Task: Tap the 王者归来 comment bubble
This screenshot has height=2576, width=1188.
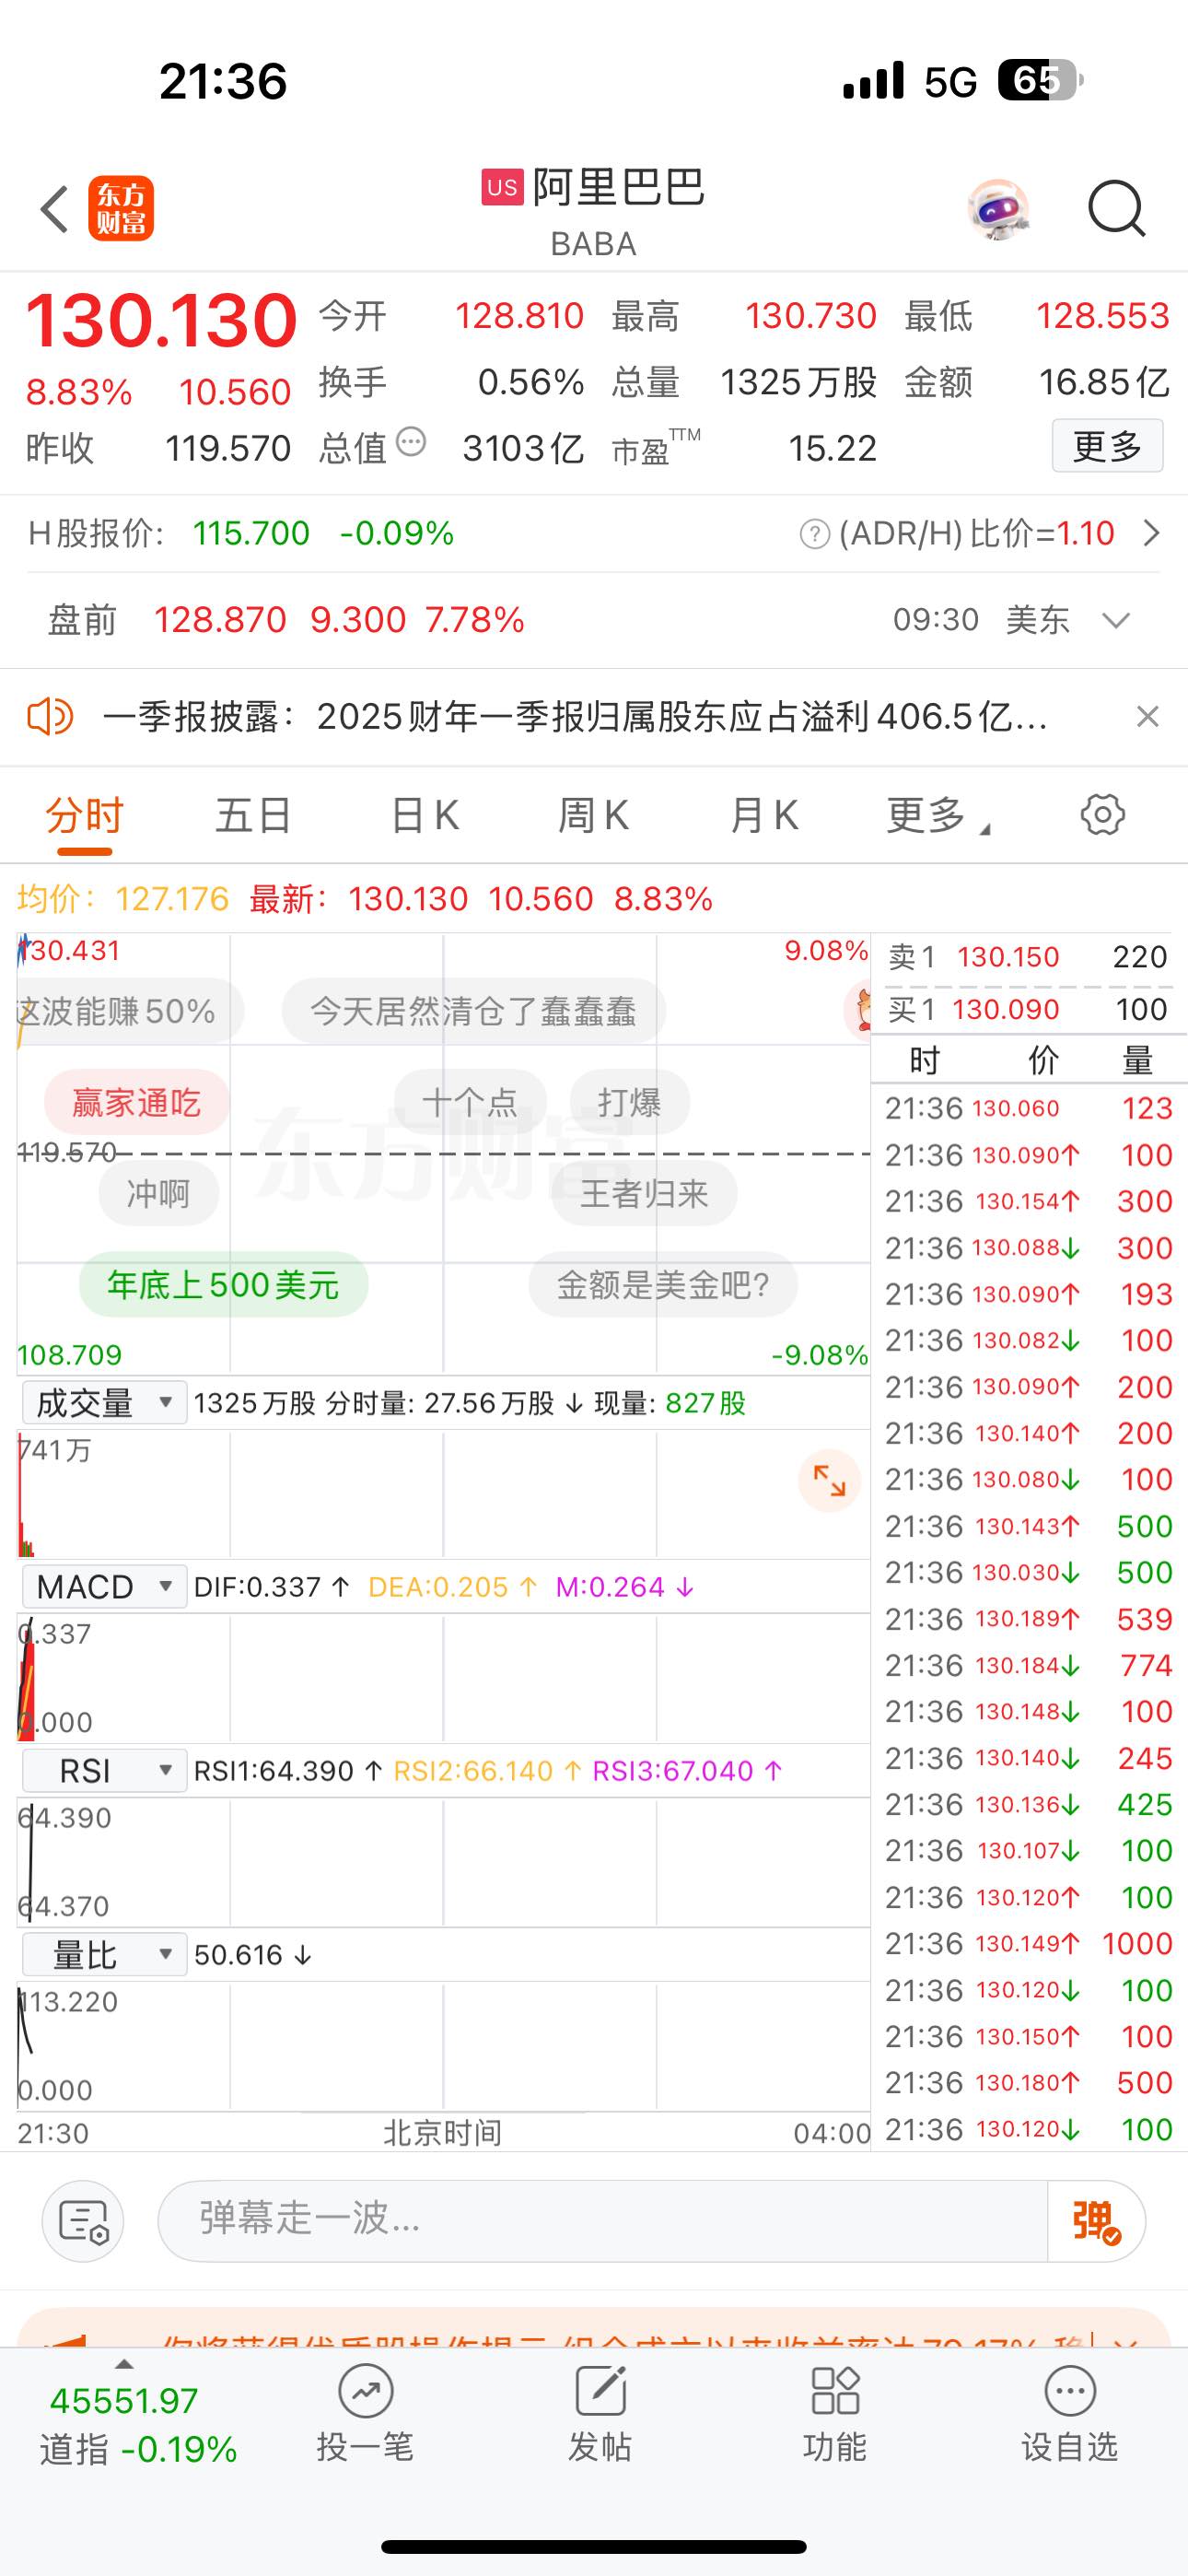Action: [x=644, y=1194]
